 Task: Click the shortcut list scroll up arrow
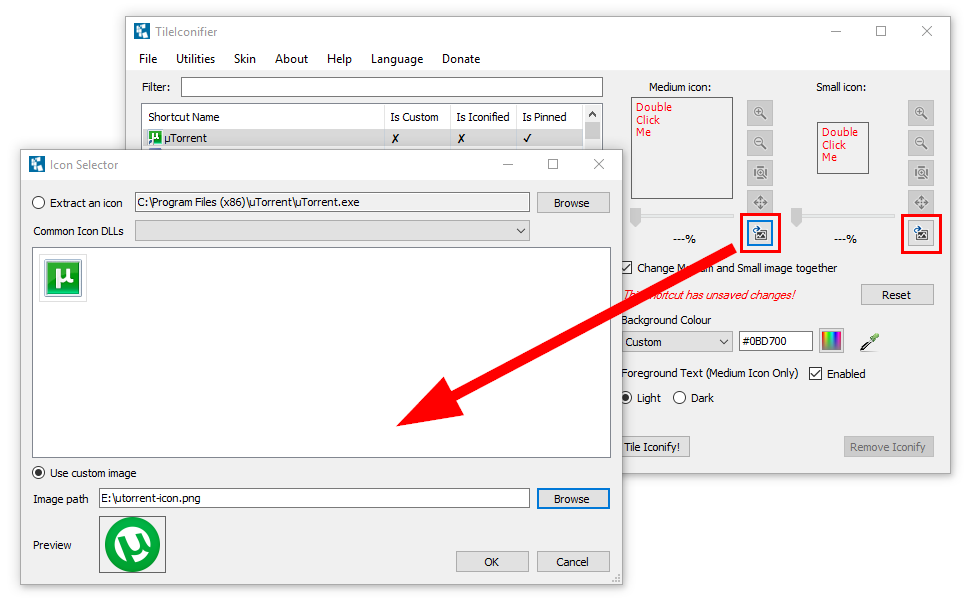pos(593,115)
